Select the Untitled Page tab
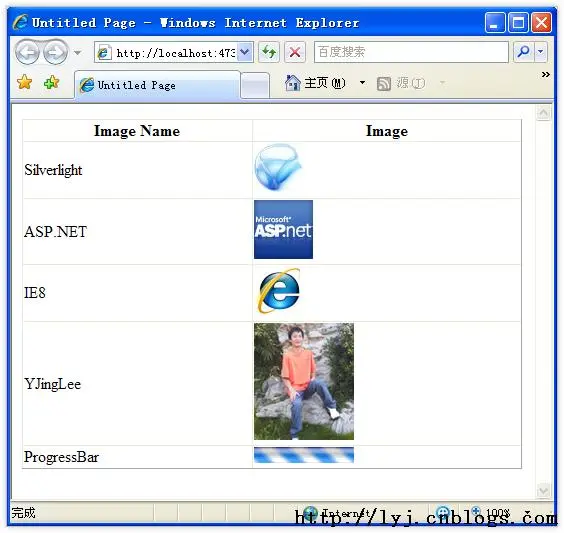The image size is (564, 533). [157, 86]
